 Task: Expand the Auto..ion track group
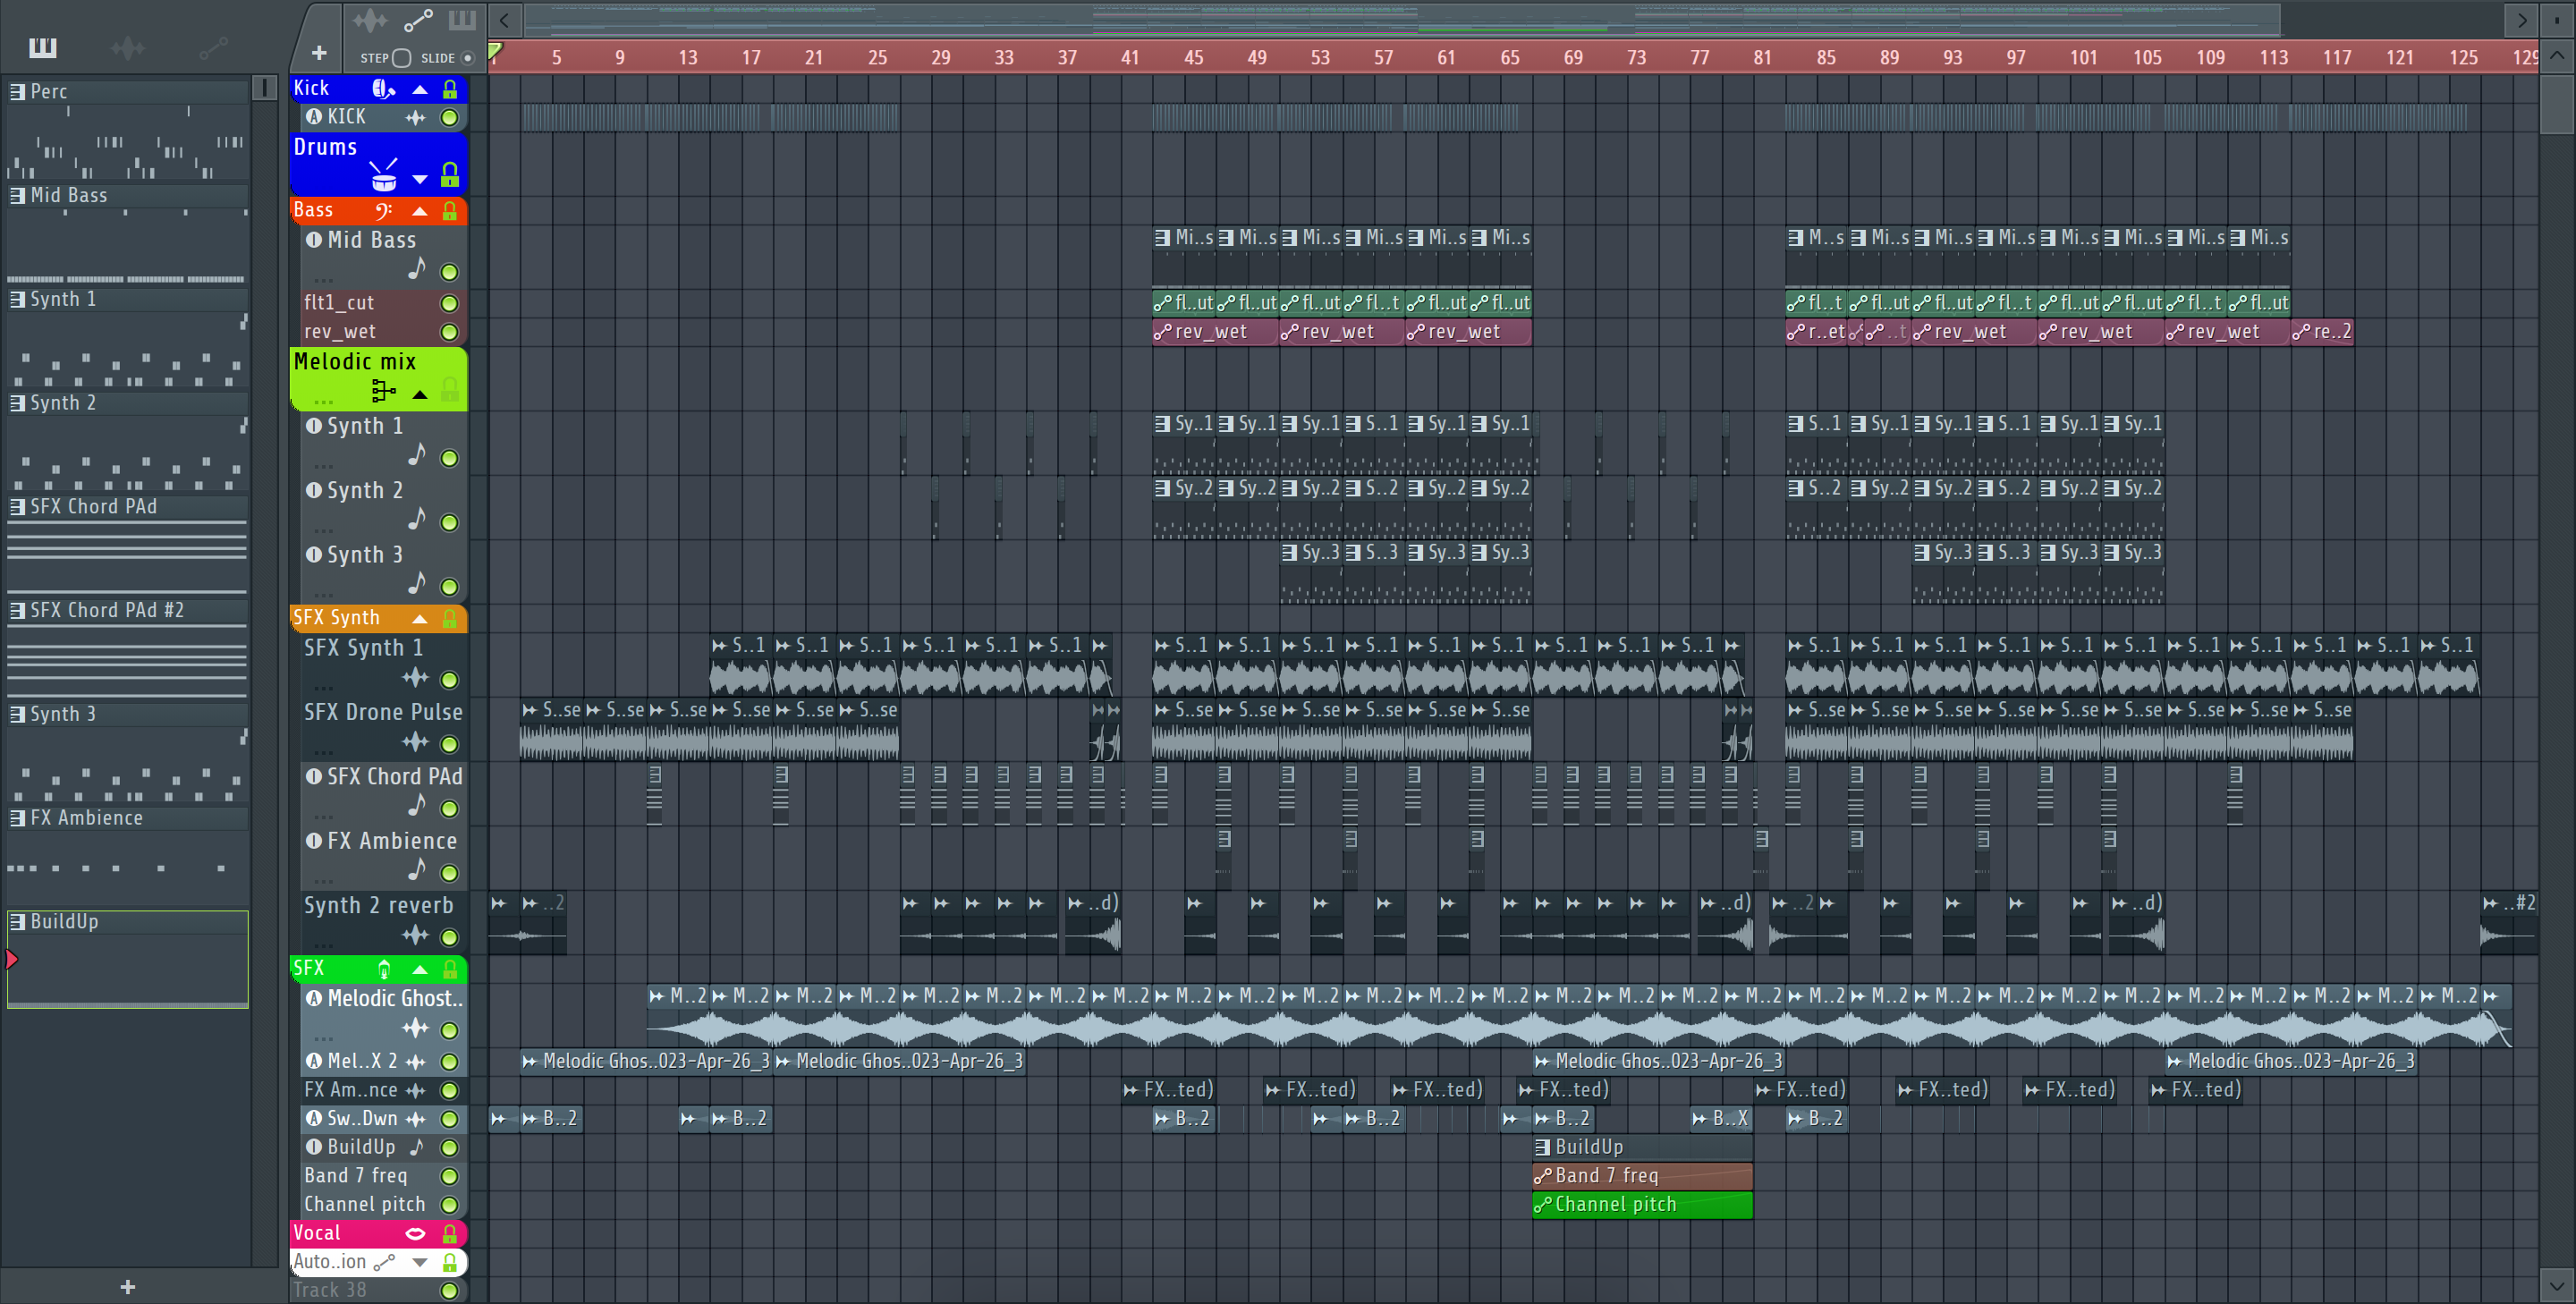click(x=420, y=1263)
